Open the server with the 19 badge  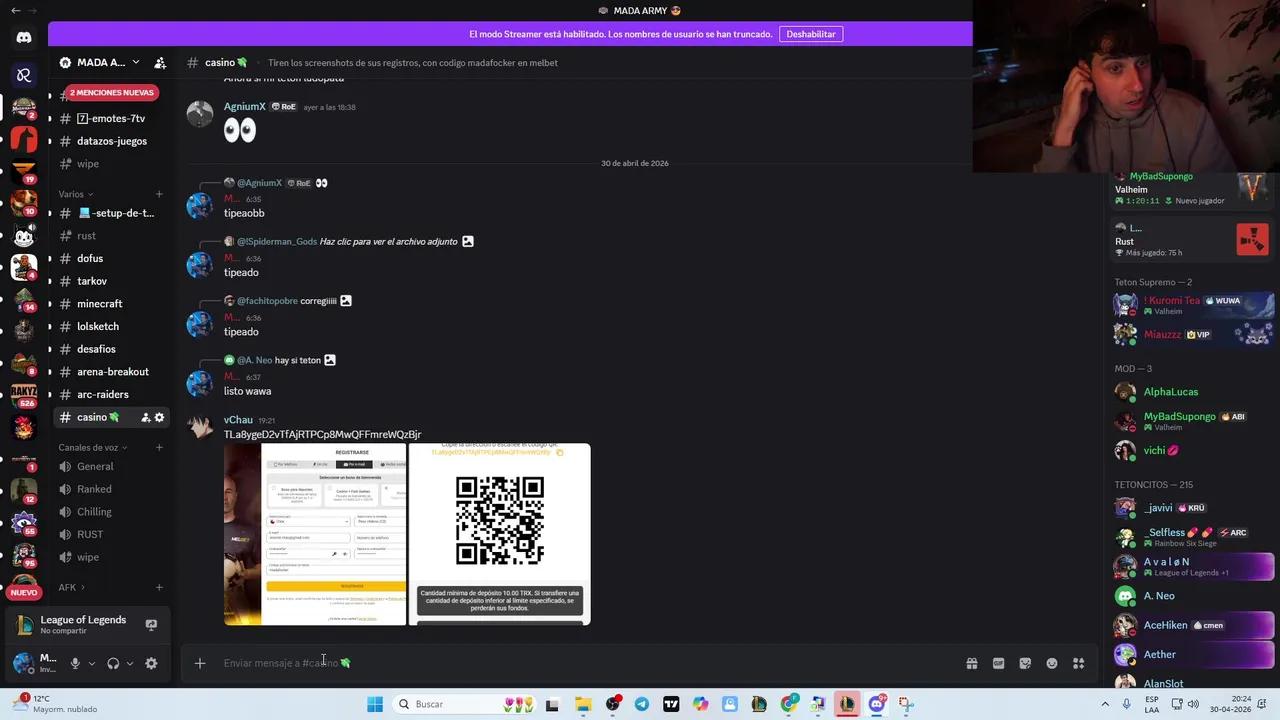[x=24, y=172]
